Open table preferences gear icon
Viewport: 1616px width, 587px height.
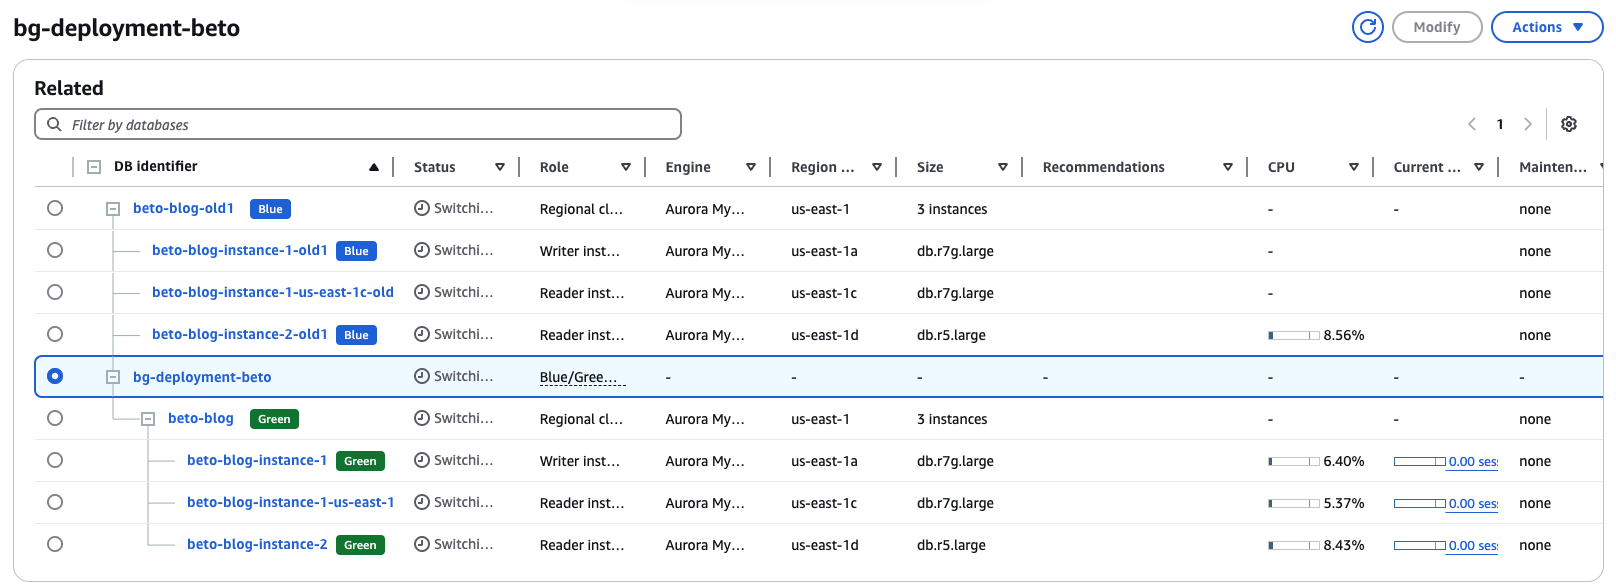tap(1568, 124)
